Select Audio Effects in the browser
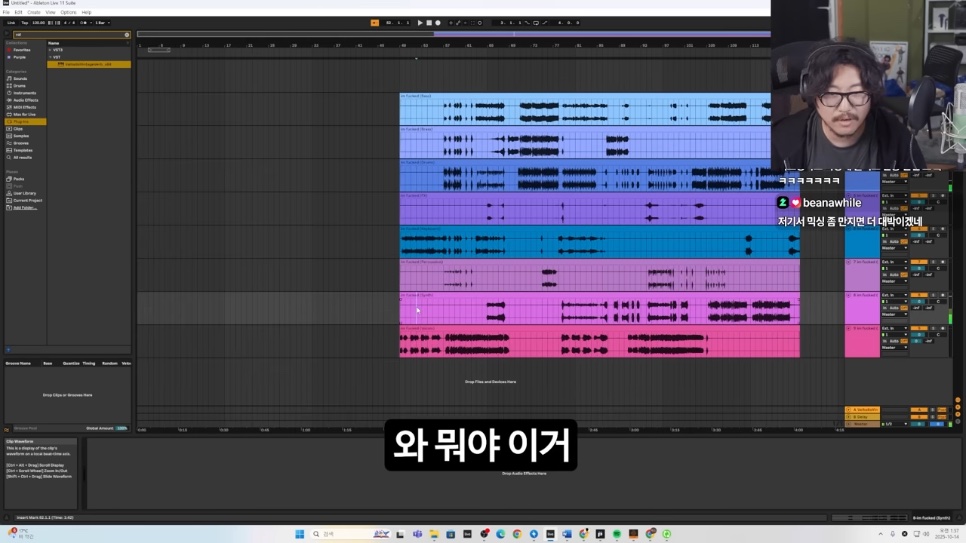 click(x=26, y=100)
